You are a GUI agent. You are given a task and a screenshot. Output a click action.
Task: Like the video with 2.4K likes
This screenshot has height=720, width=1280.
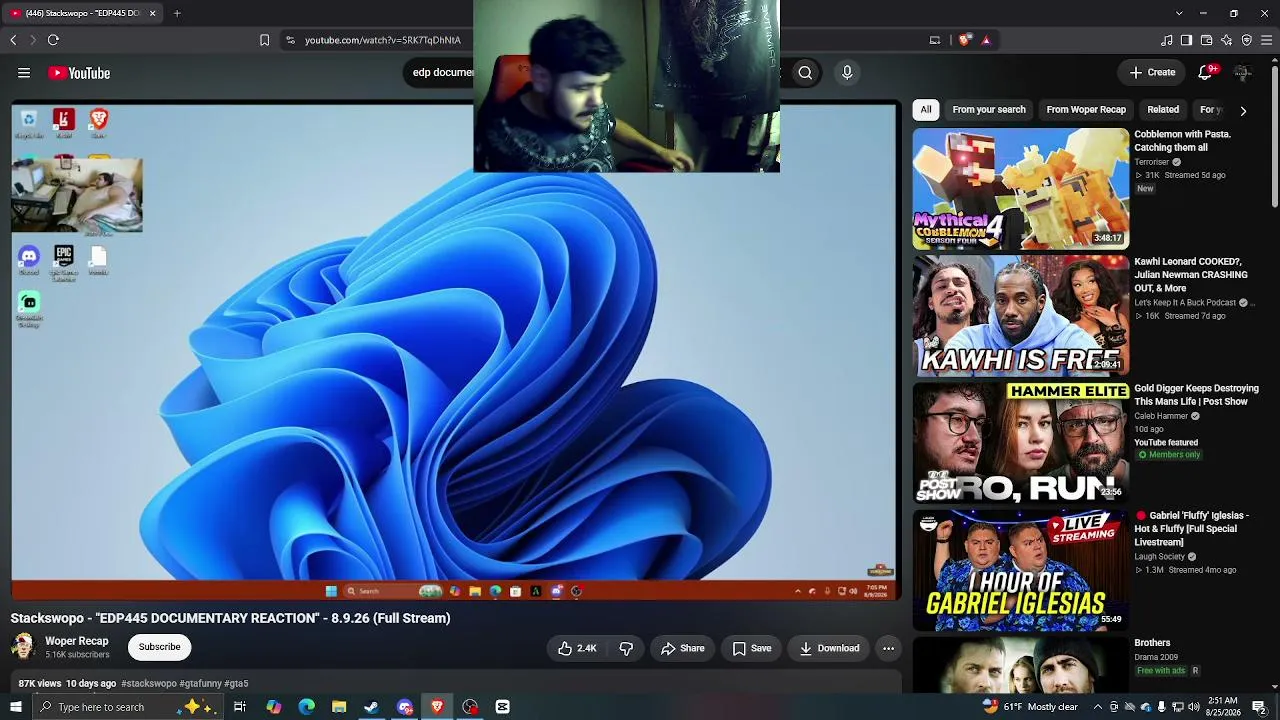click(577, 648)
